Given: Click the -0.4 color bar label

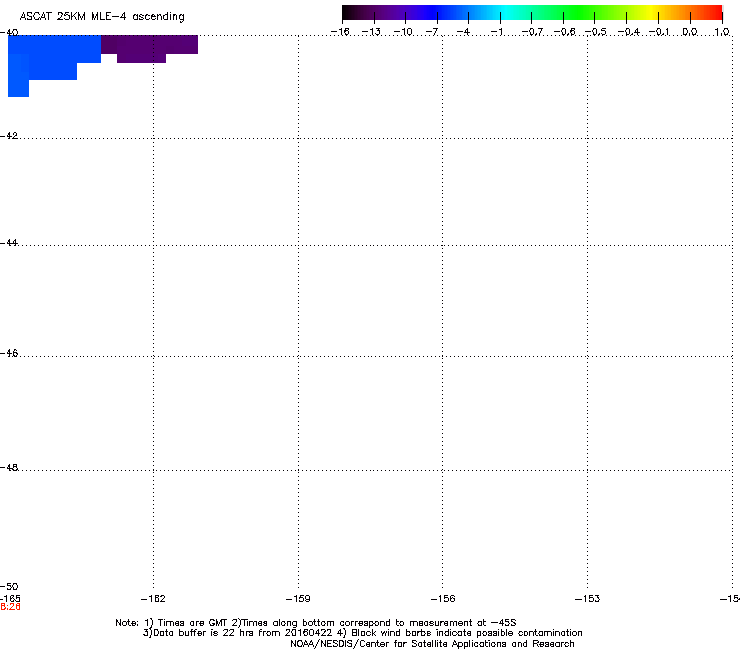Looking at the screenshot, I should point(629,32).
